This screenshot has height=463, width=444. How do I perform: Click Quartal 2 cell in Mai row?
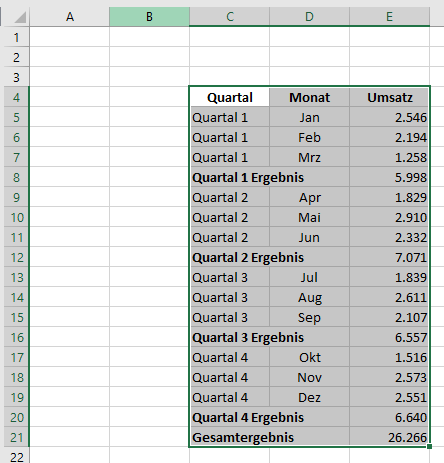point(230,217)
